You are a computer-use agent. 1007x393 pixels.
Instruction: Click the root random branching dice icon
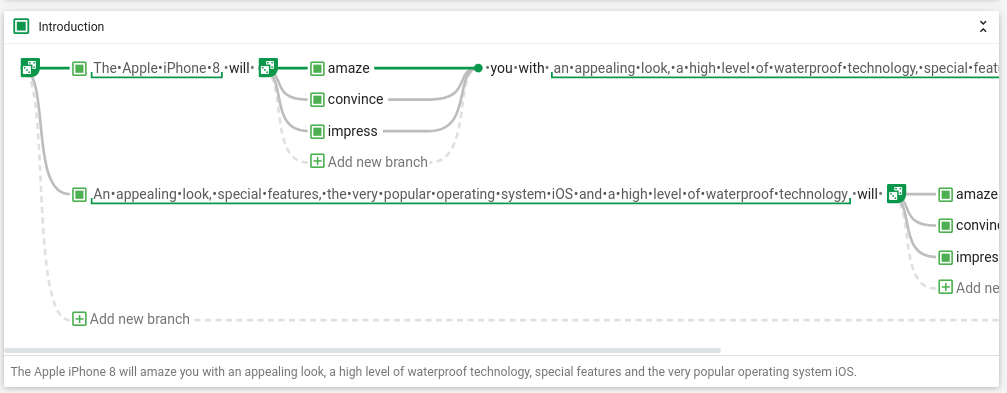tap(30, 67)
